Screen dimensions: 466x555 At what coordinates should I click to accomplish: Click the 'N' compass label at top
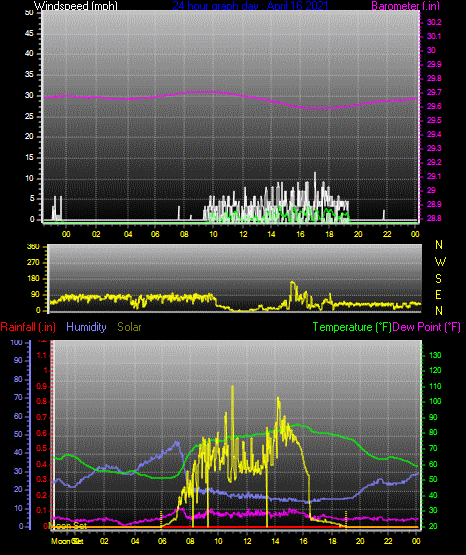point(439,245)
